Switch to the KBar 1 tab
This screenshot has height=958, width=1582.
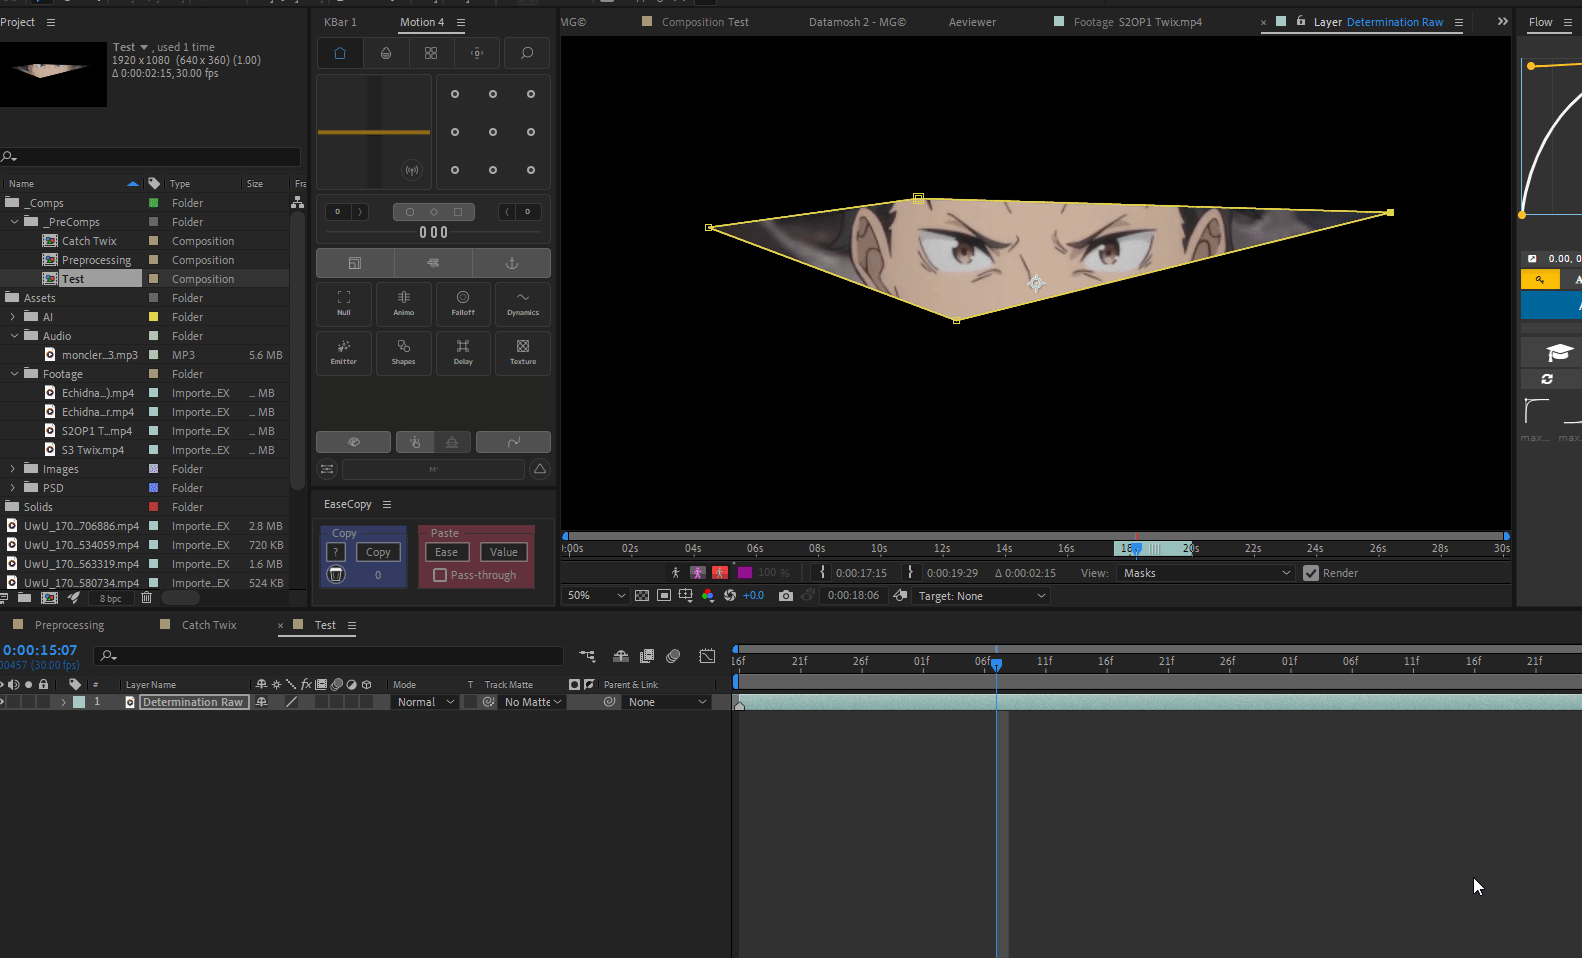(x=340, y=22)
